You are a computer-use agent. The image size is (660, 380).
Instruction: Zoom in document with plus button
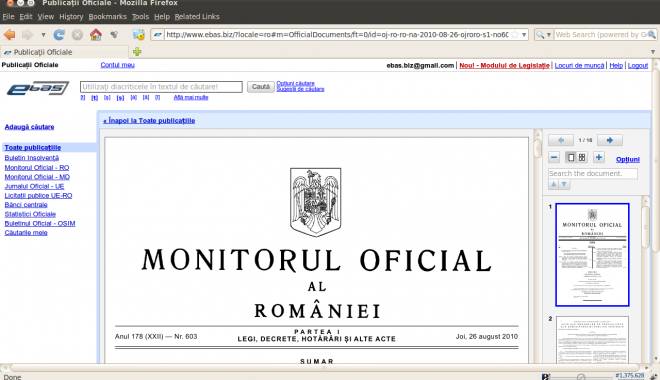[x=599, y=157]
